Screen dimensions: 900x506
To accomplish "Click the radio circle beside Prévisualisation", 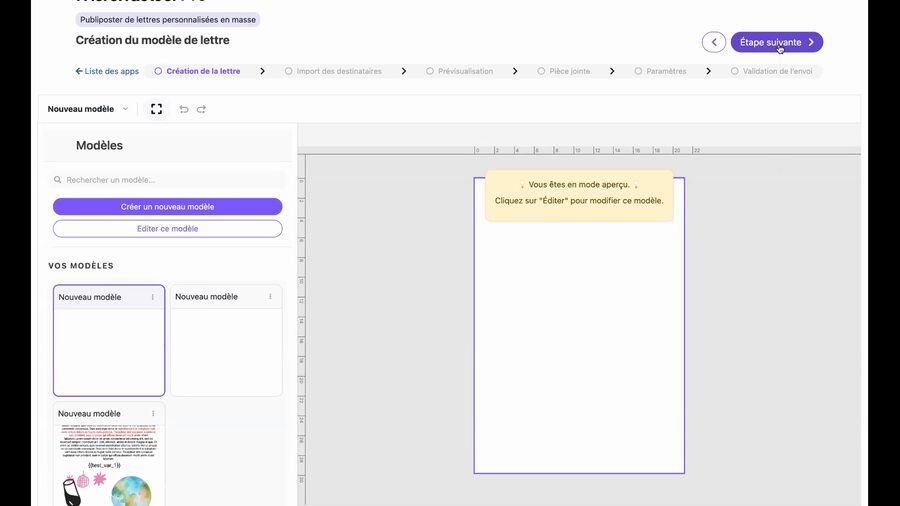I will 430,71.
